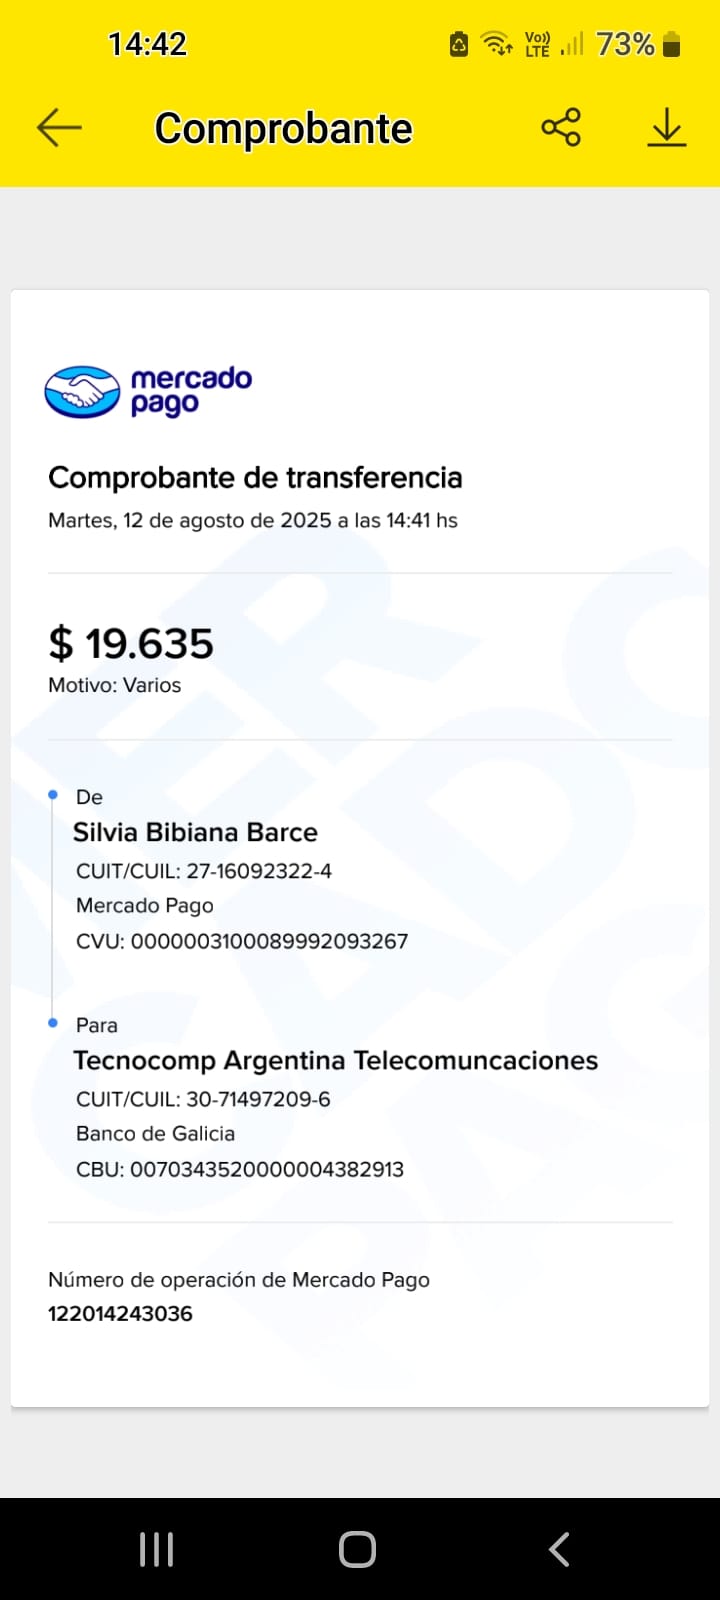Screen dimensions: 720x1600
Task: Tap the back arrow in header
Action: point(59,128)
